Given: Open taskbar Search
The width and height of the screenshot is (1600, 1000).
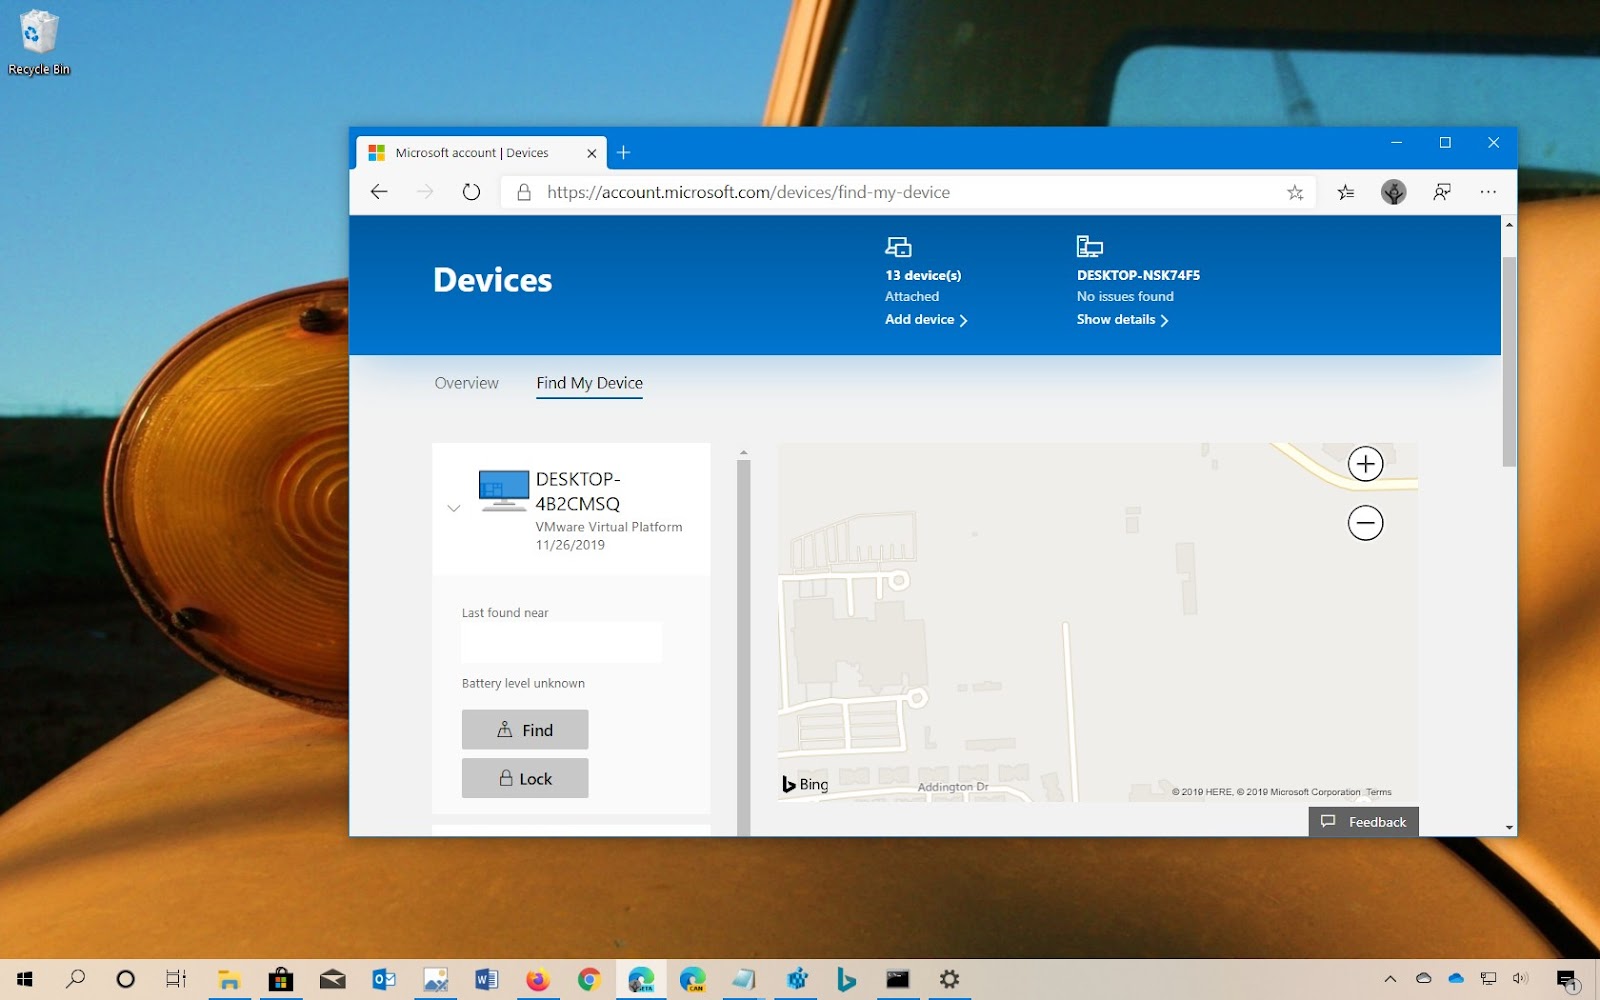Looking at the screenshot, I should [x=76, y=979].
